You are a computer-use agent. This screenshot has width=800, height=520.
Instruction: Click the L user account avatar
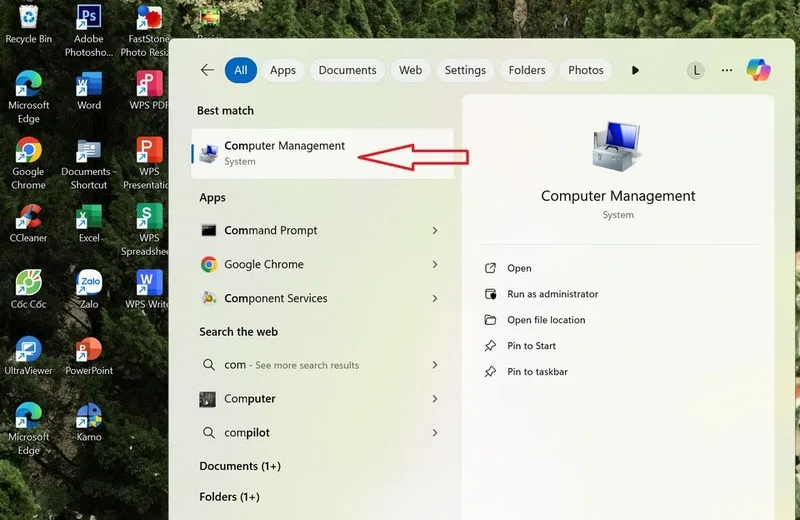[696, 70]
